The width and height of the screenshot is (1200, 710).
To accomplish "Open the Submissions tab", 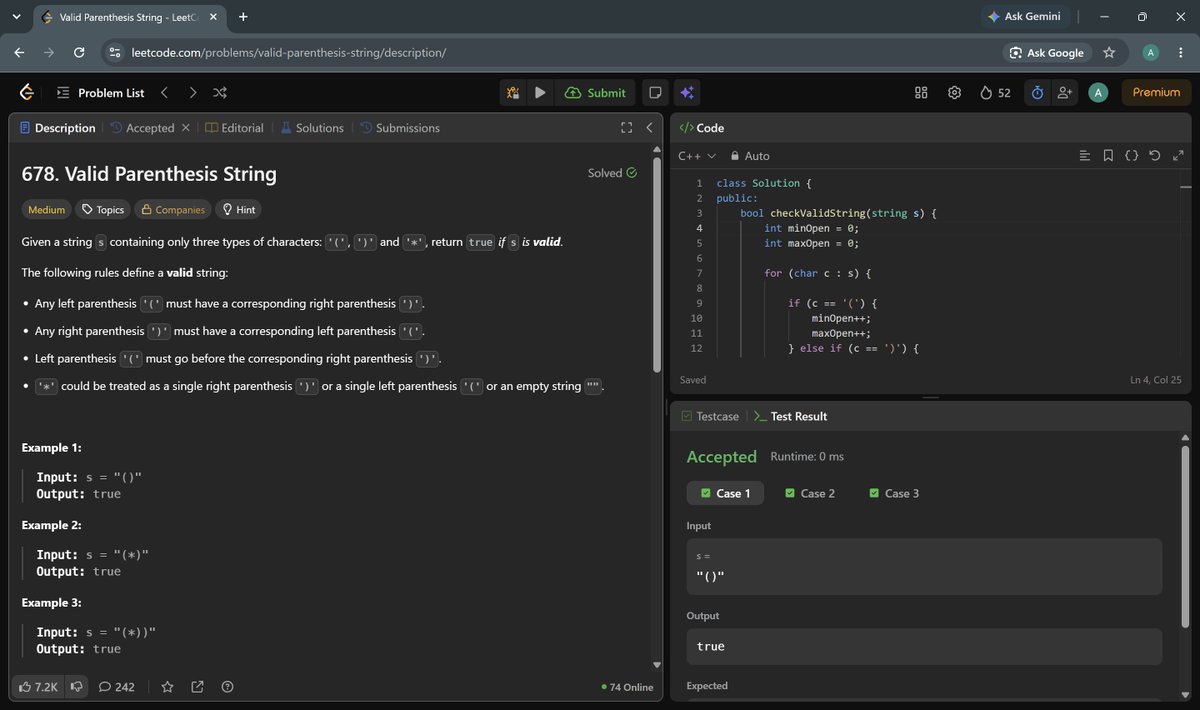I will (x=400, y=128).
